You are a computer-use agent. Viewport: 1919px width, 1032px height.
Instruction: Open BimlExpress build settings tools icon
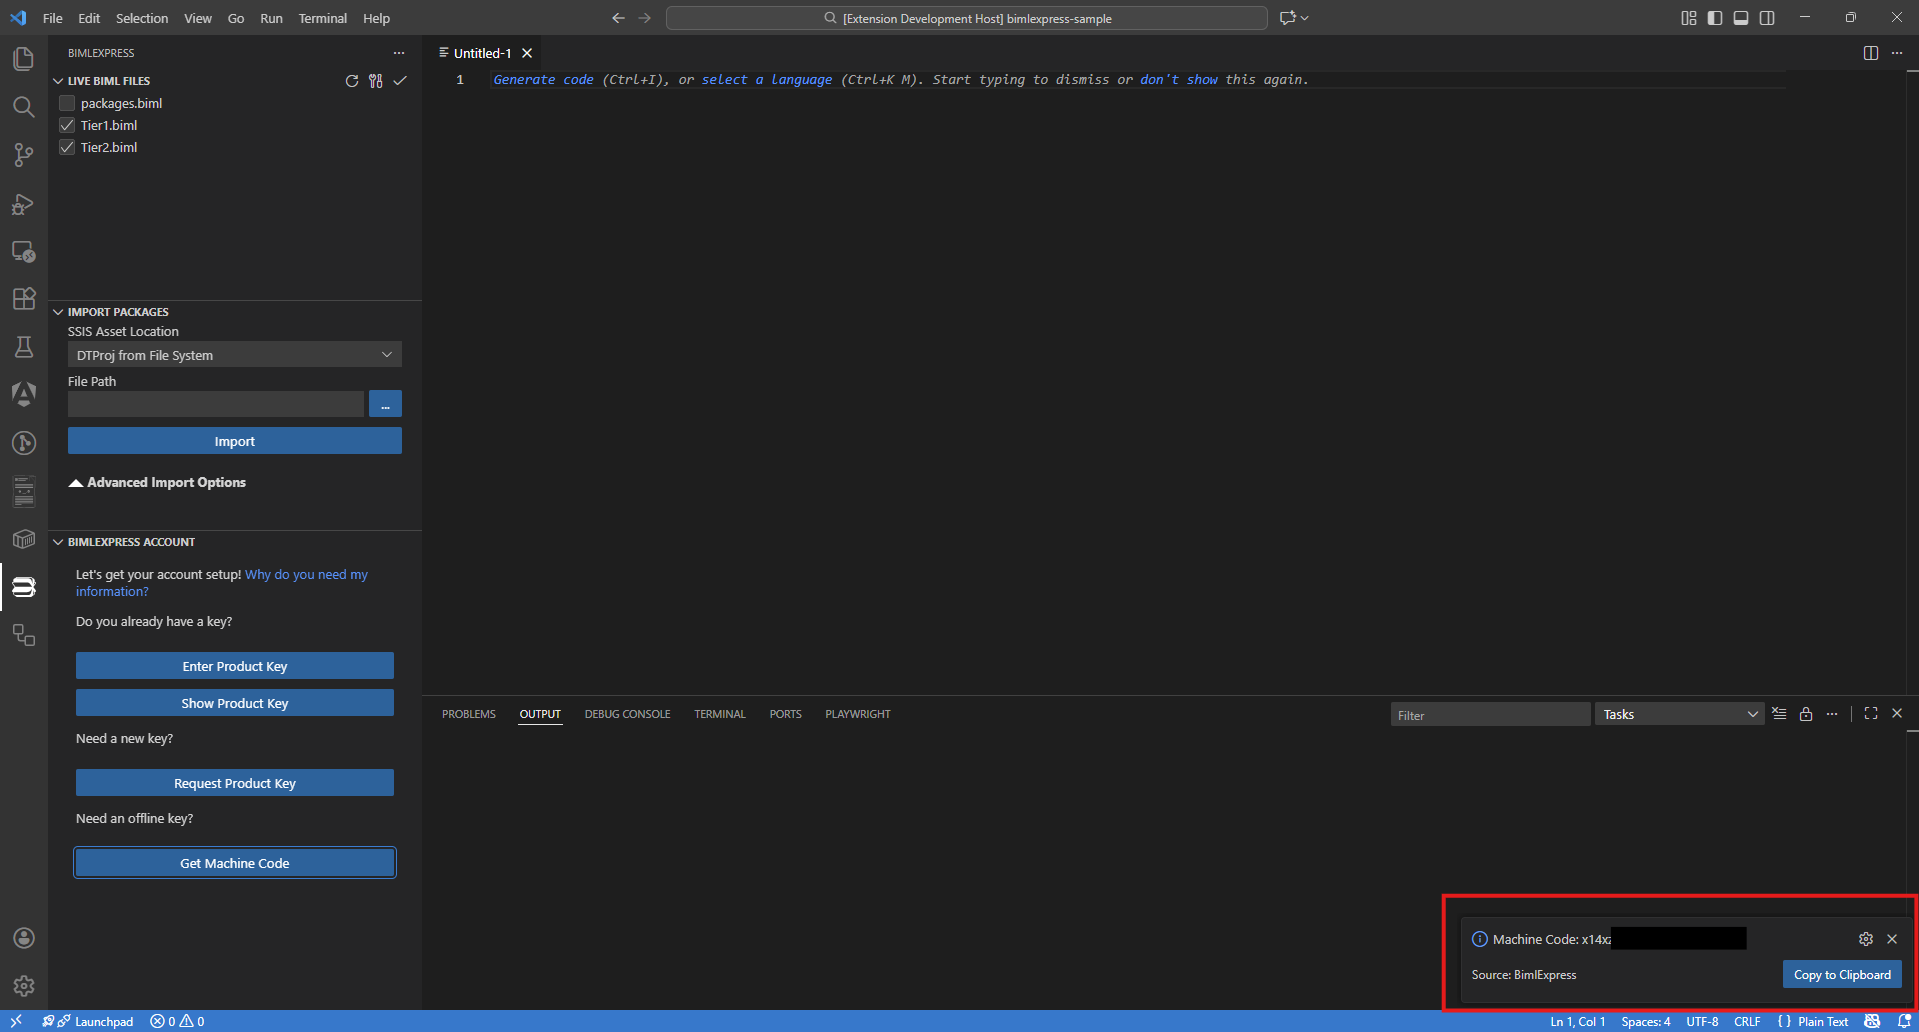pyautogui.click(x=375, y=81)
